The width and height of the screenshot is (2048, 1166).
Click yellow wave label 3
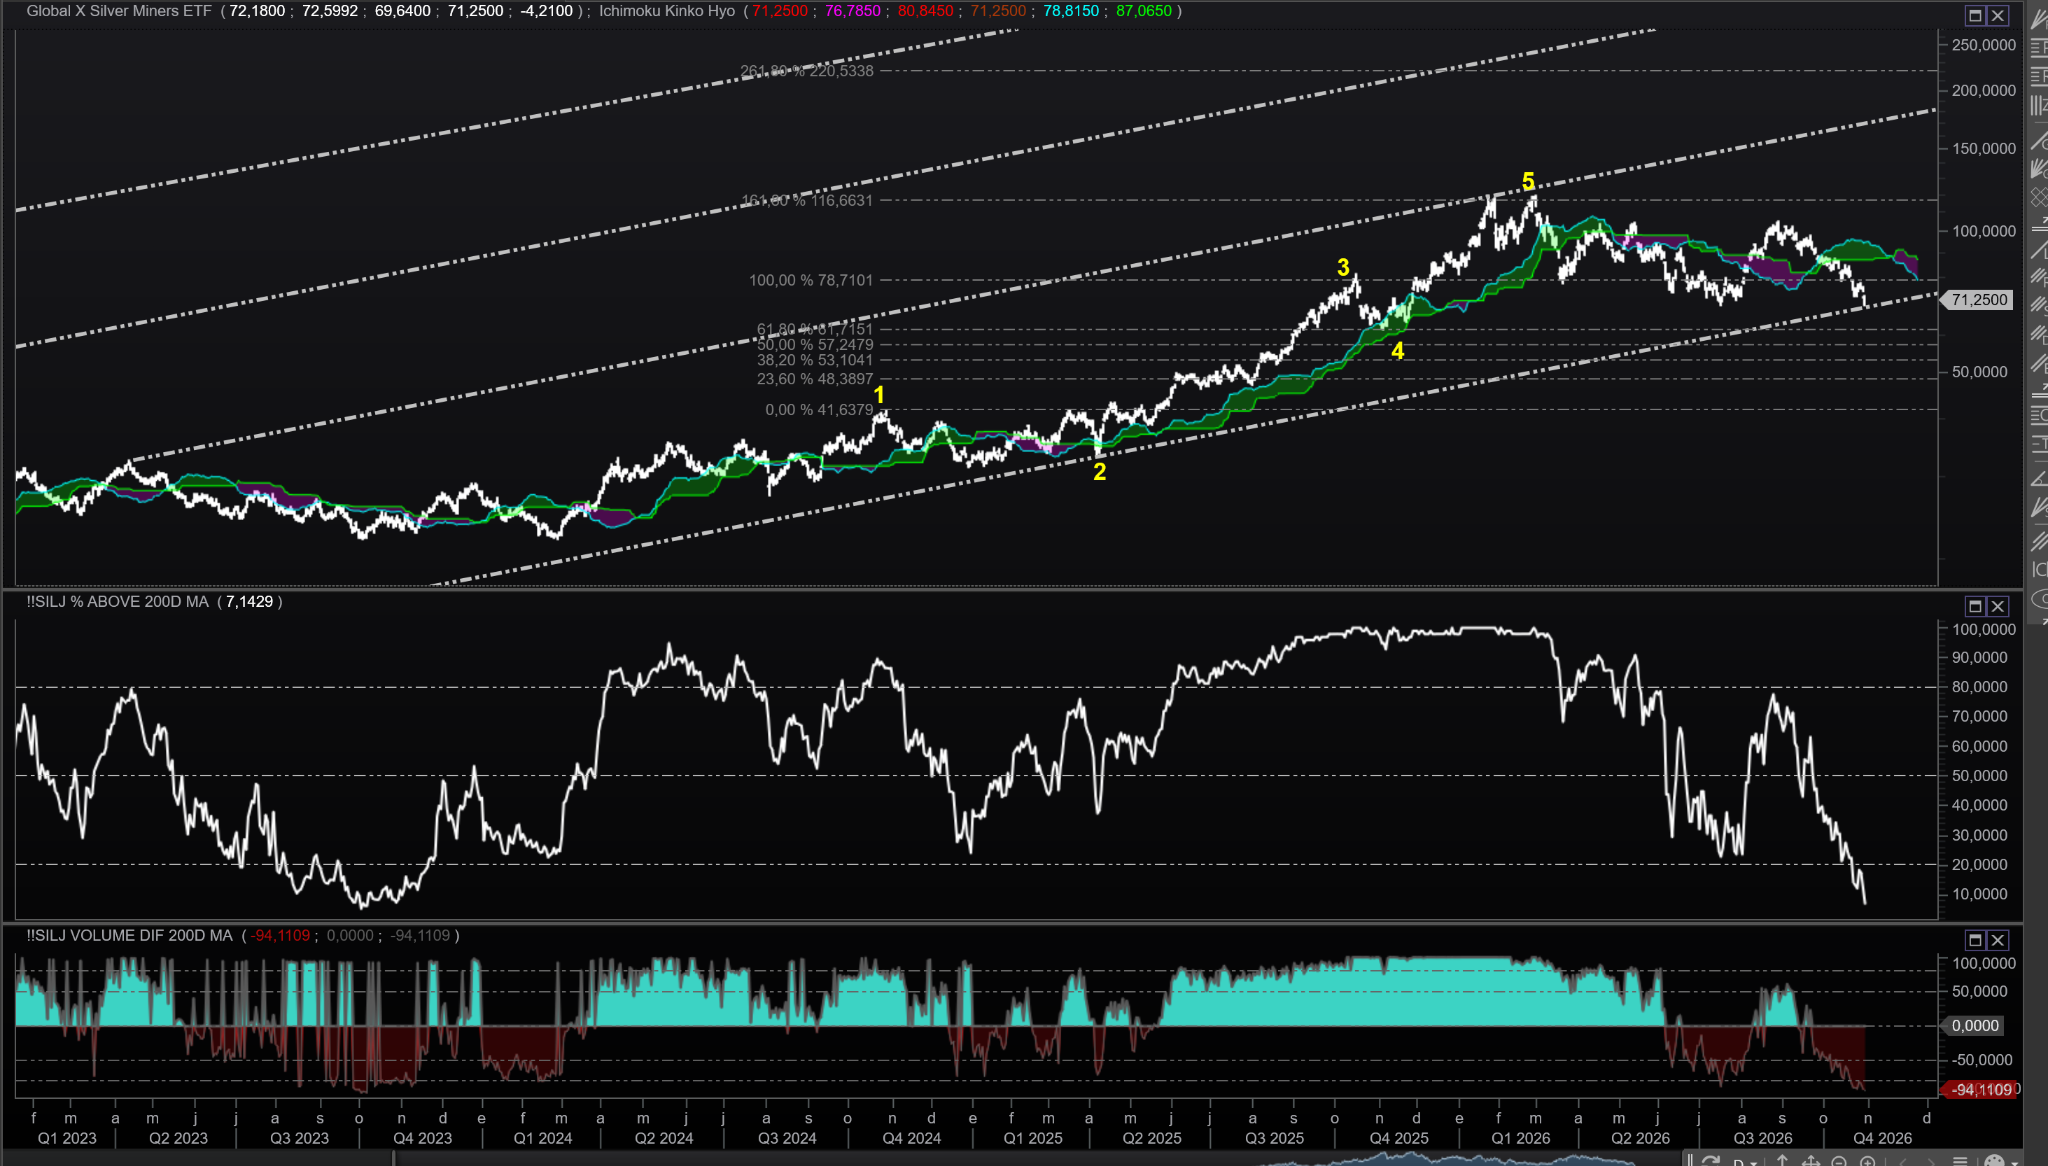click(x=1343, y=267)
